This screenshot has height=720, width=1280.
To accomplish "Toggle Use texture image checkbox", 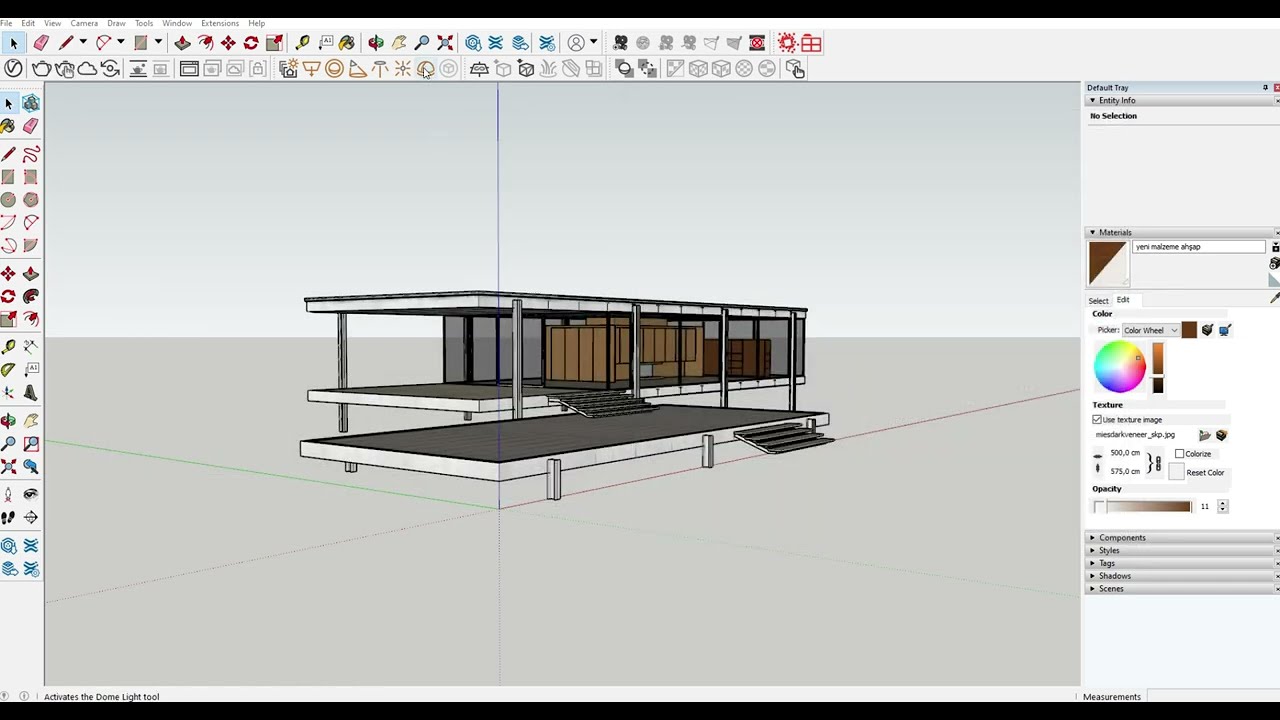I will click(x=1097, y=420).
